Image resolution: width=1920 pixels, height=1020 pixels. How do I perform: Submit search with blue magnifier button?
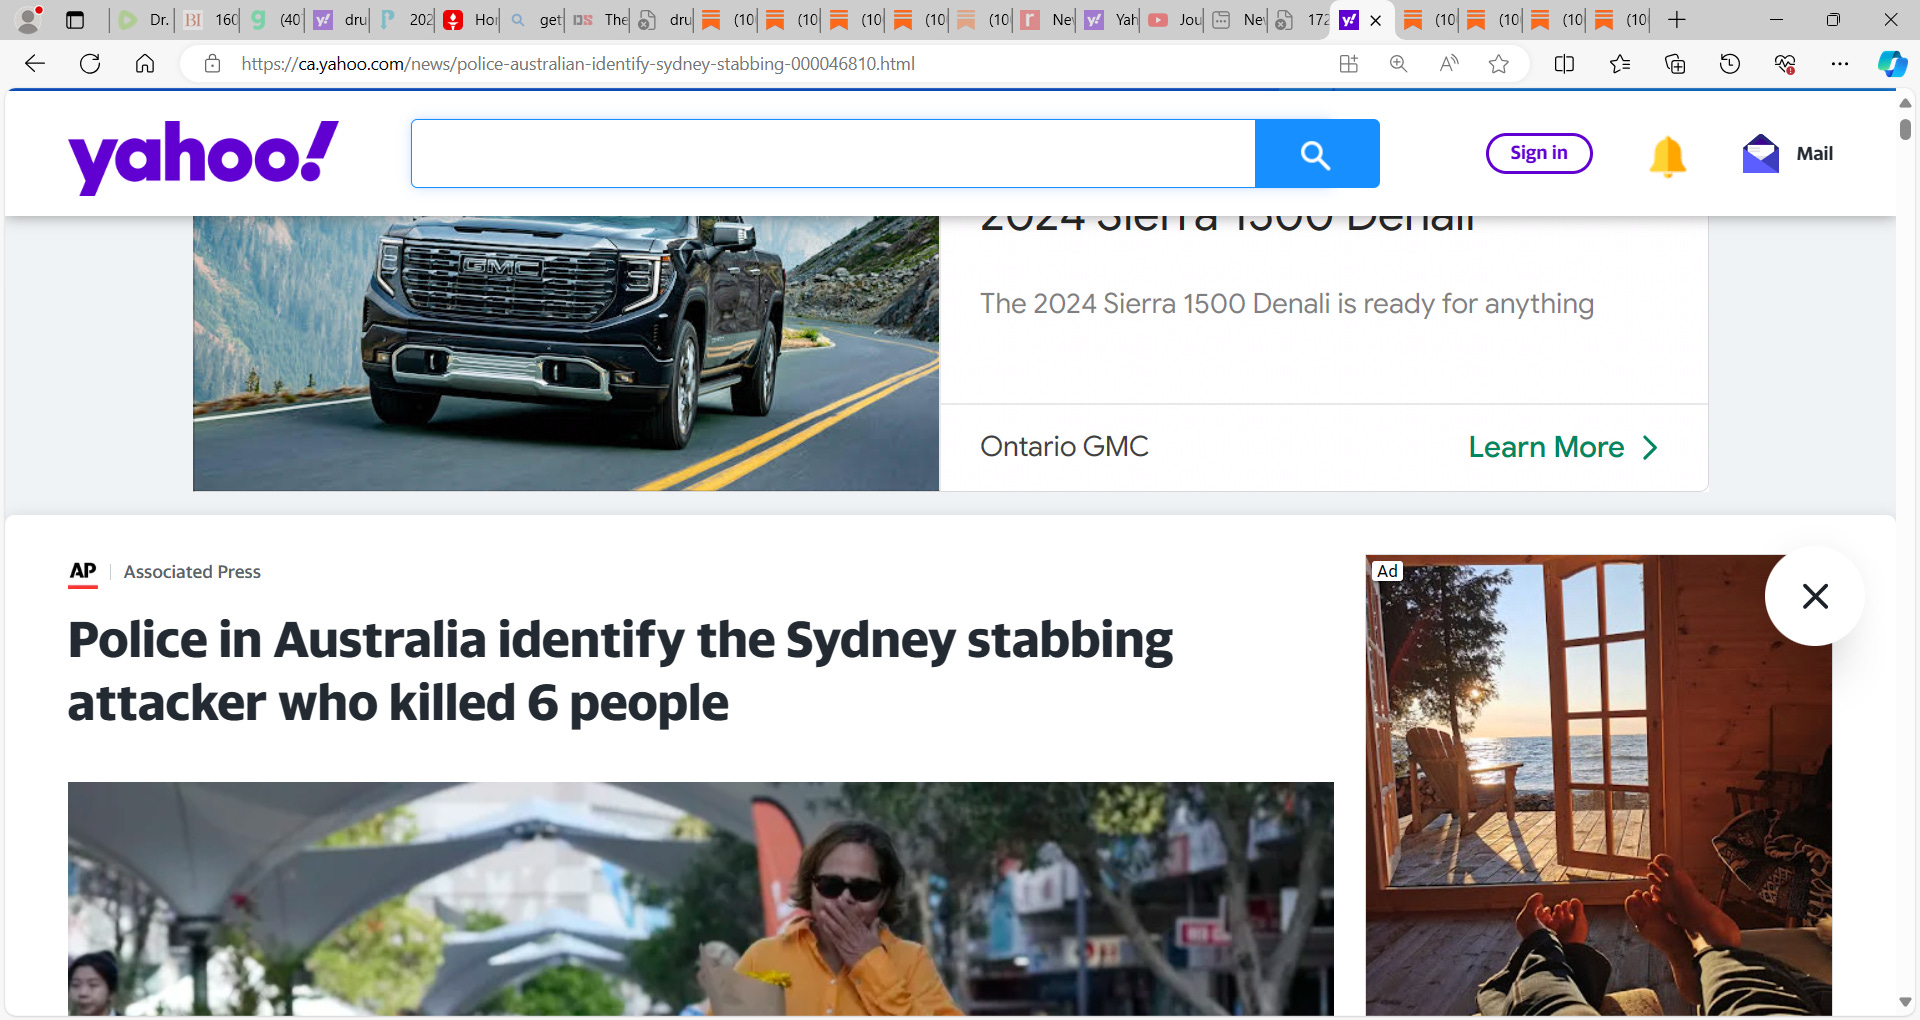1317,154
